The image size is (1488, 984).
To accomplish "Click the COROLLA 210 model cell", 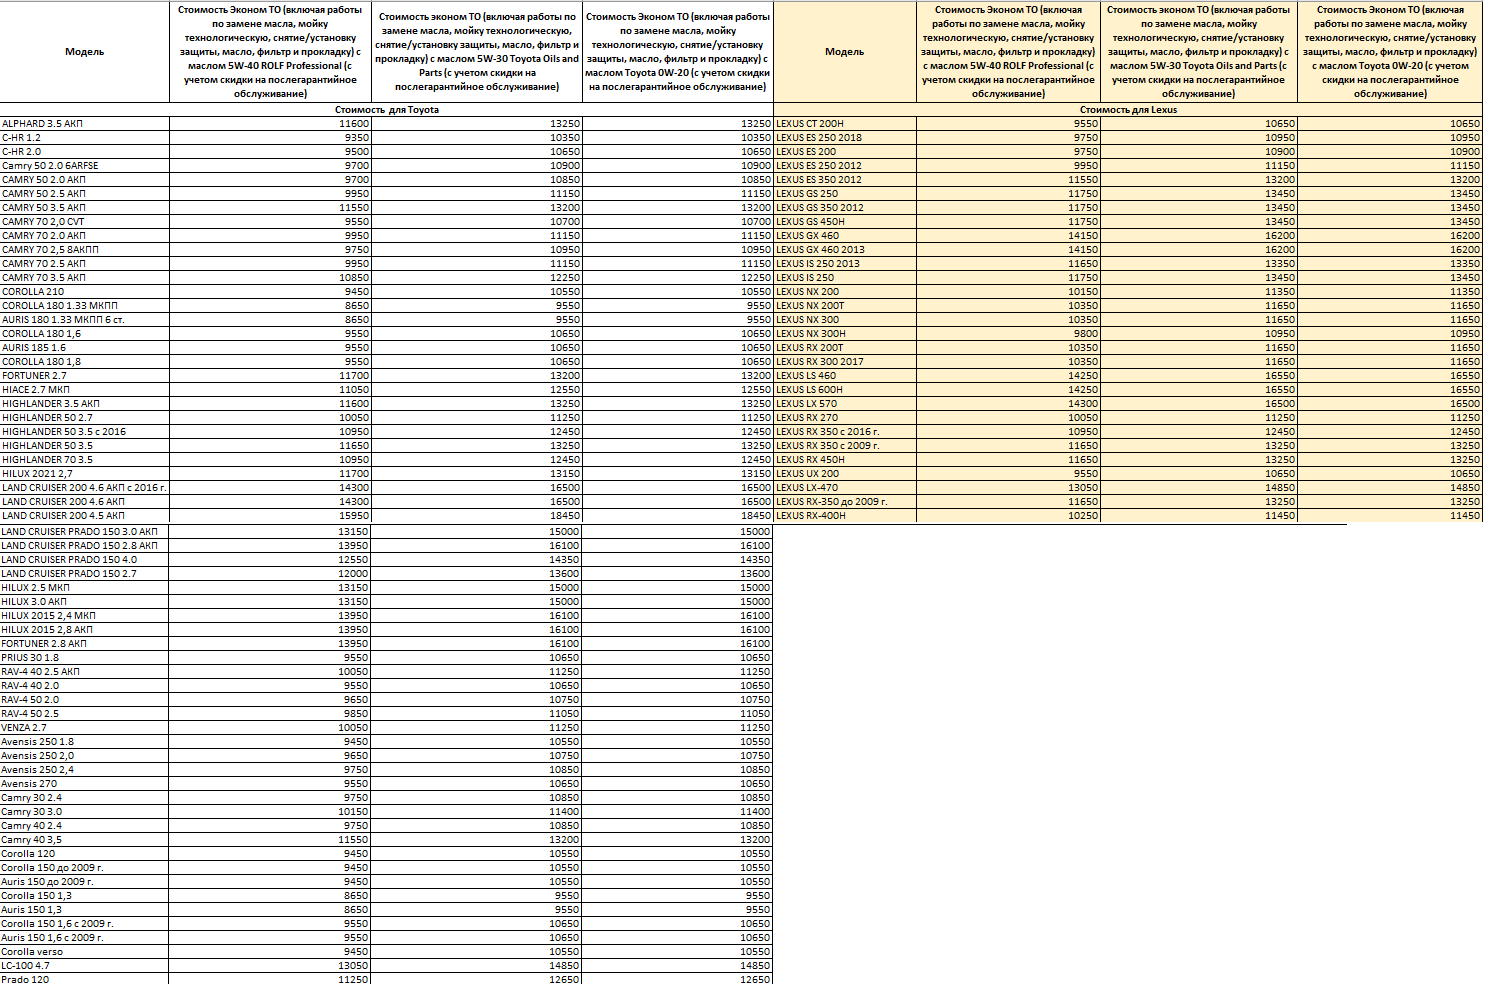I will pyautogui.click(x=85, y=292).
